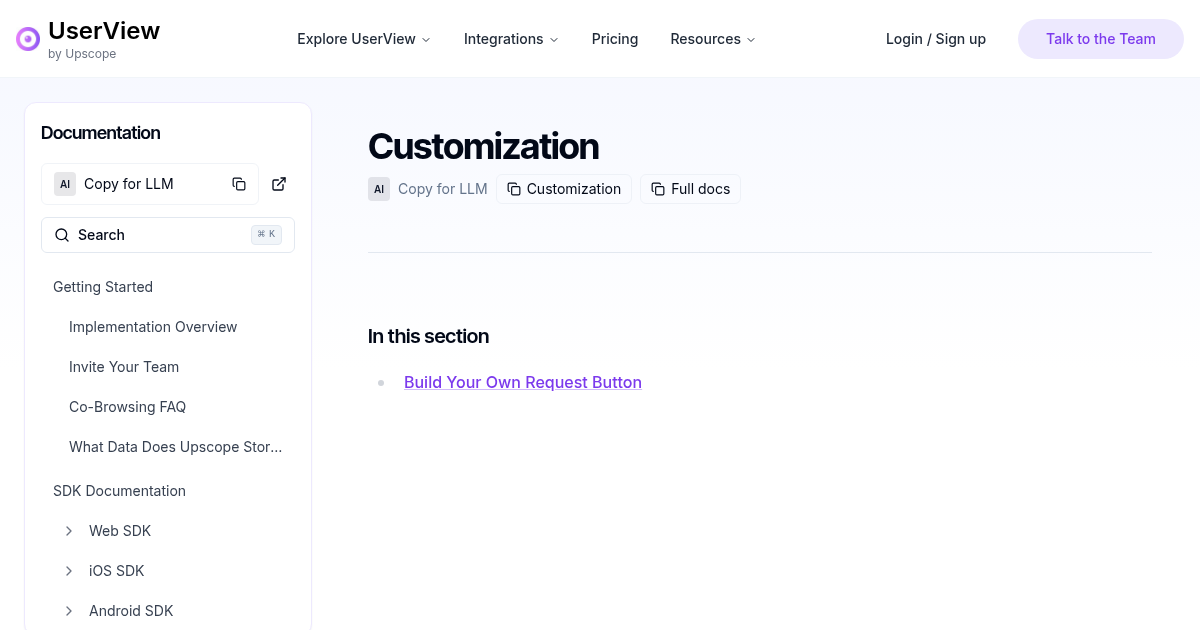Click the Documentation sidebar title

tap(100, 133)
